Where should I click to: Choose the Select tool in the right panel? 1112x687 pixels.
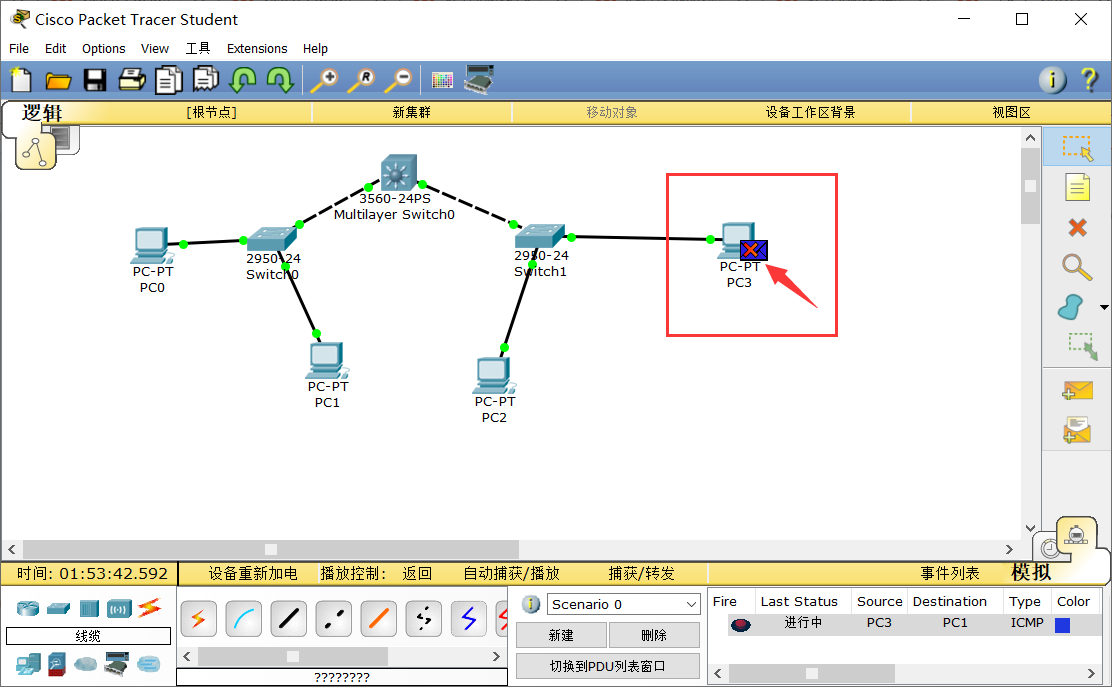1077,147
